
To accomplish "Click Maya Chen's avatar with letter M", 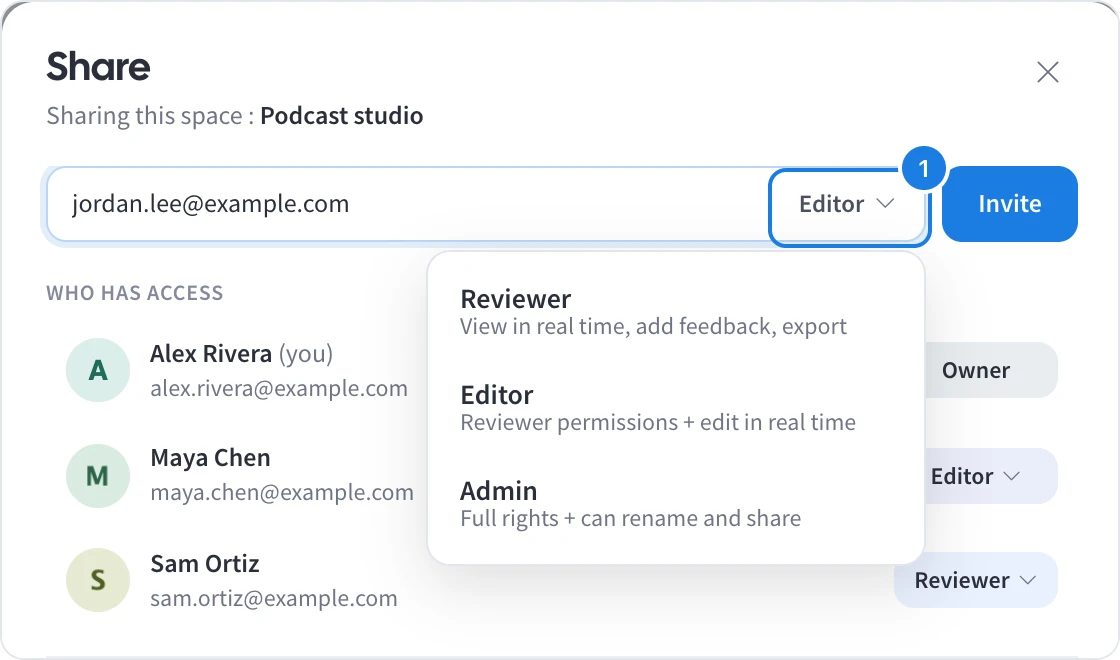I will [98, 476].
